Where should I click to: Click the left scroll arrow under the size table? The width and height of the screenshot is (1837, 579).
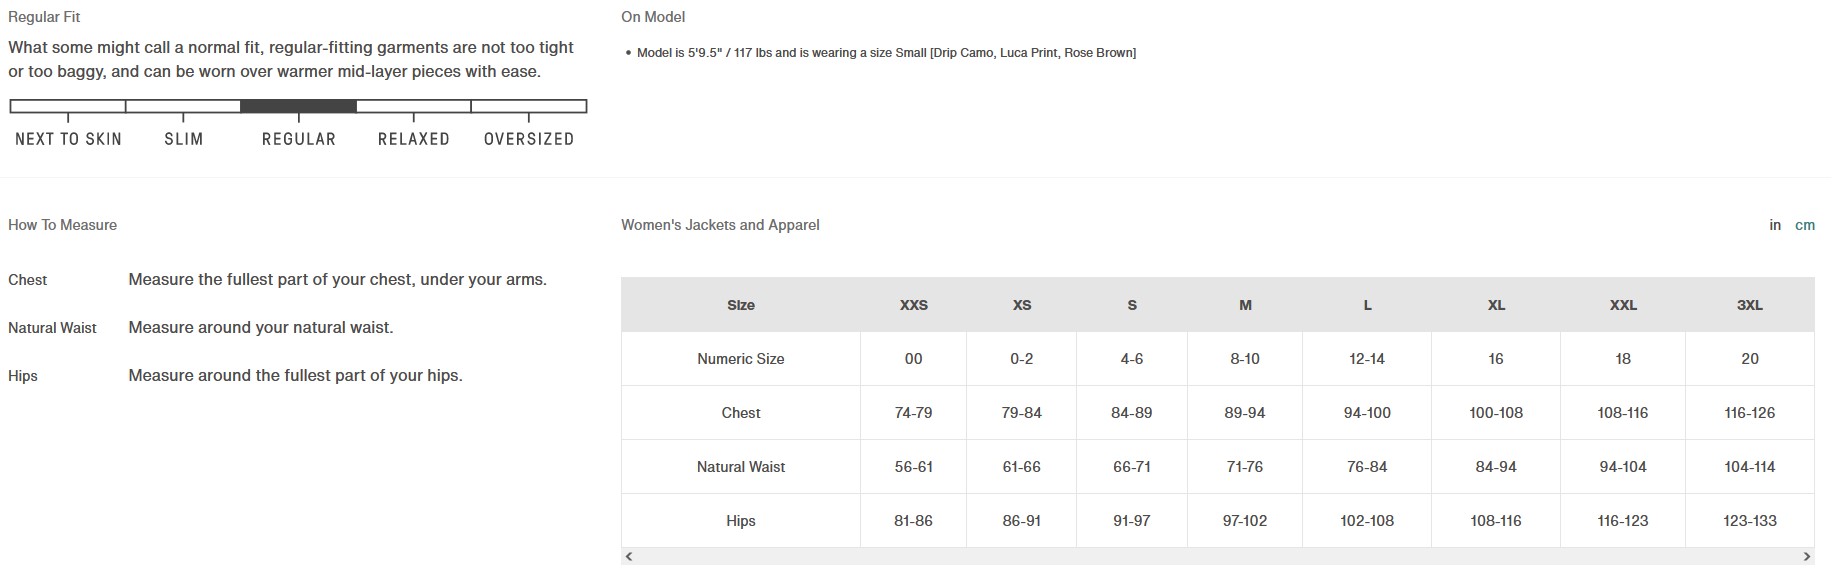628,557
